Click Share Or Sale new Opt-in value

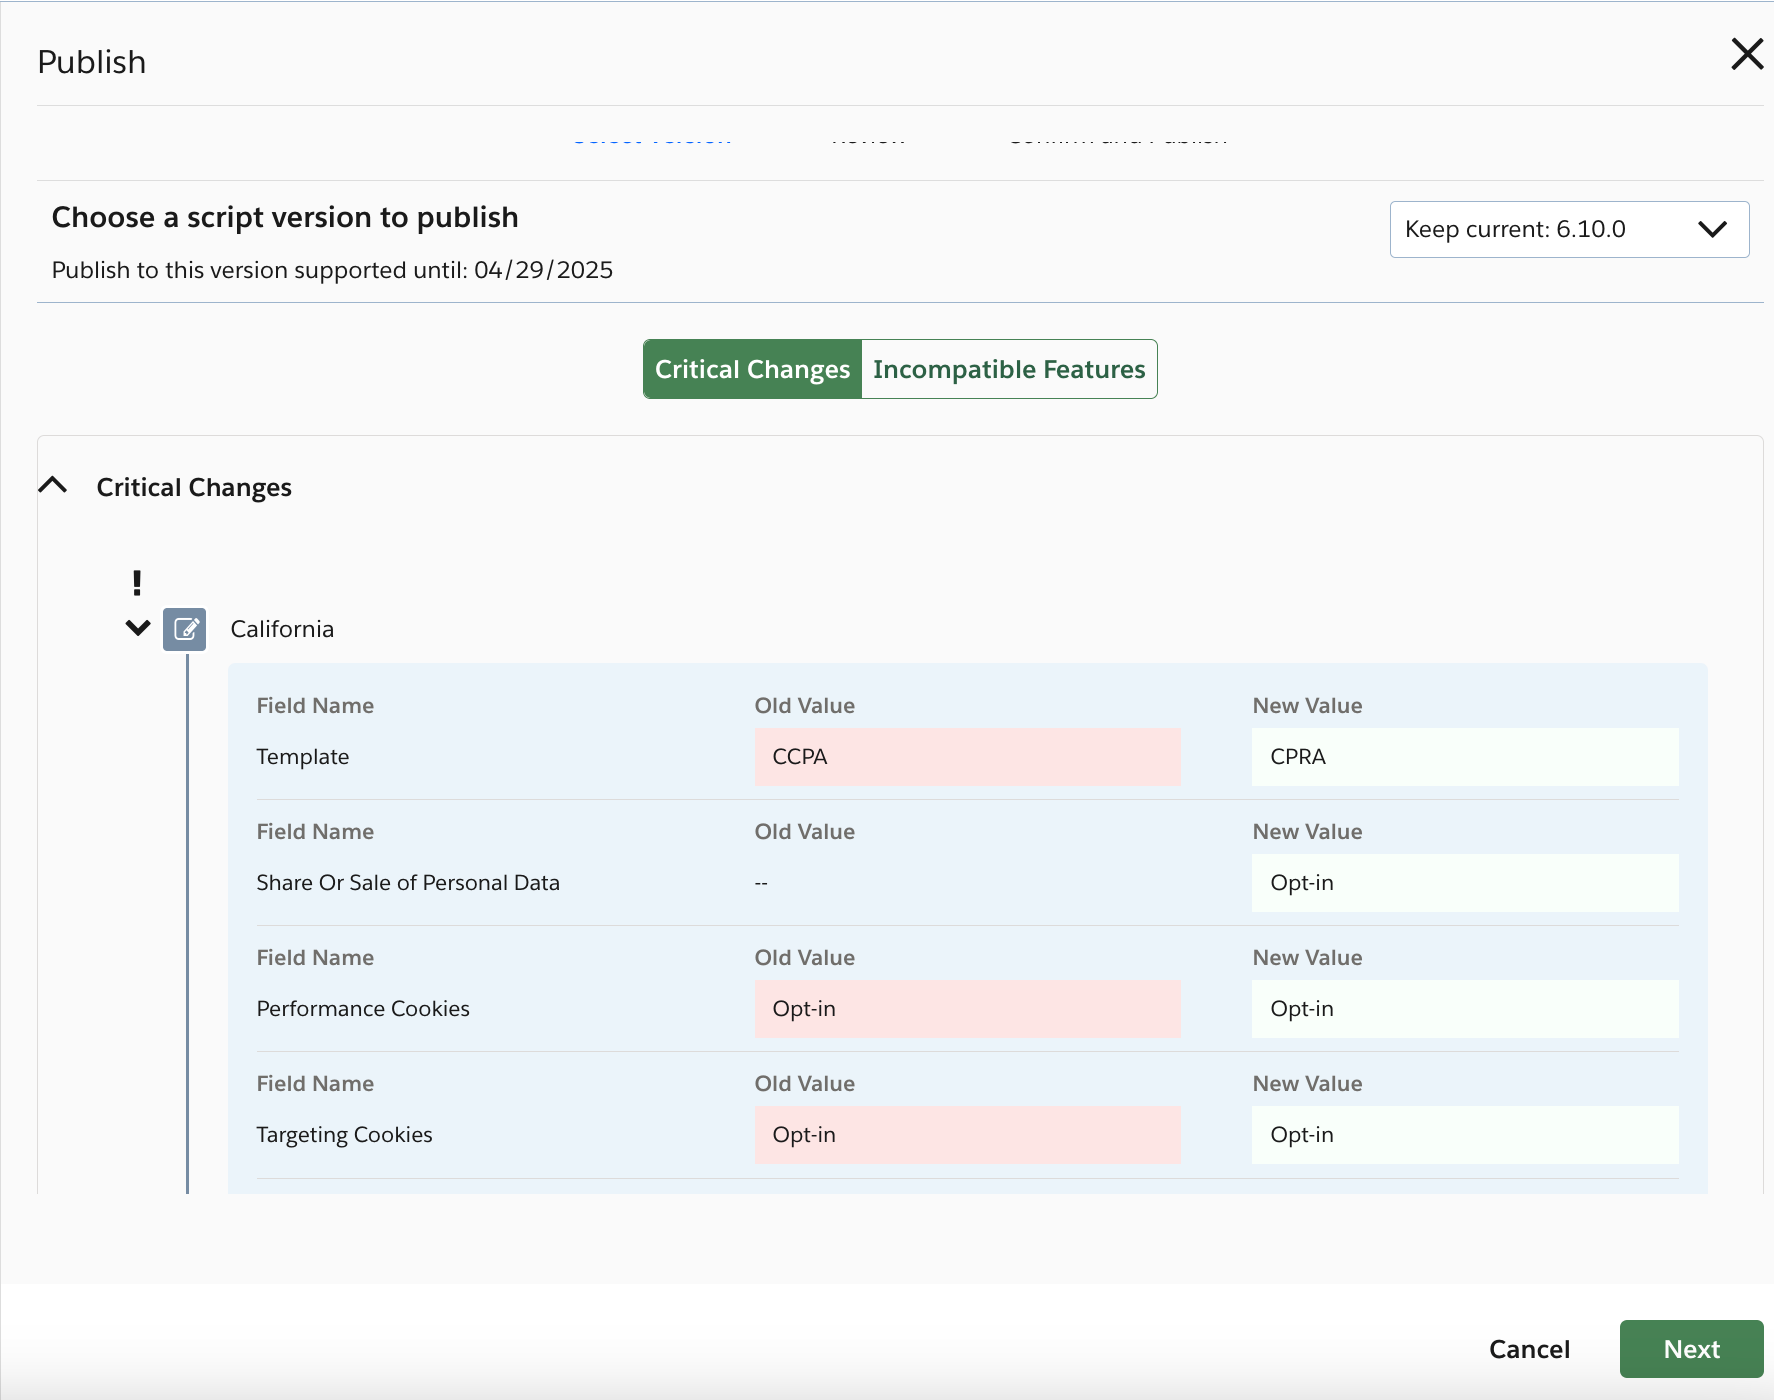pyautogui.click(x=1464, y=883)
